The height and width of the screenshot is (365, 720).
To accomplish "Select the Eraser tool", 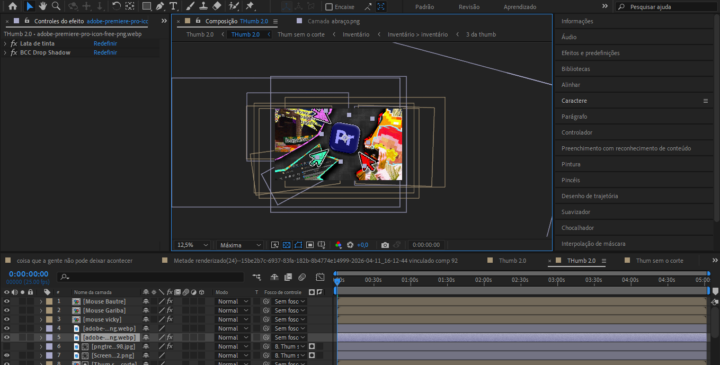I will 217,6.
